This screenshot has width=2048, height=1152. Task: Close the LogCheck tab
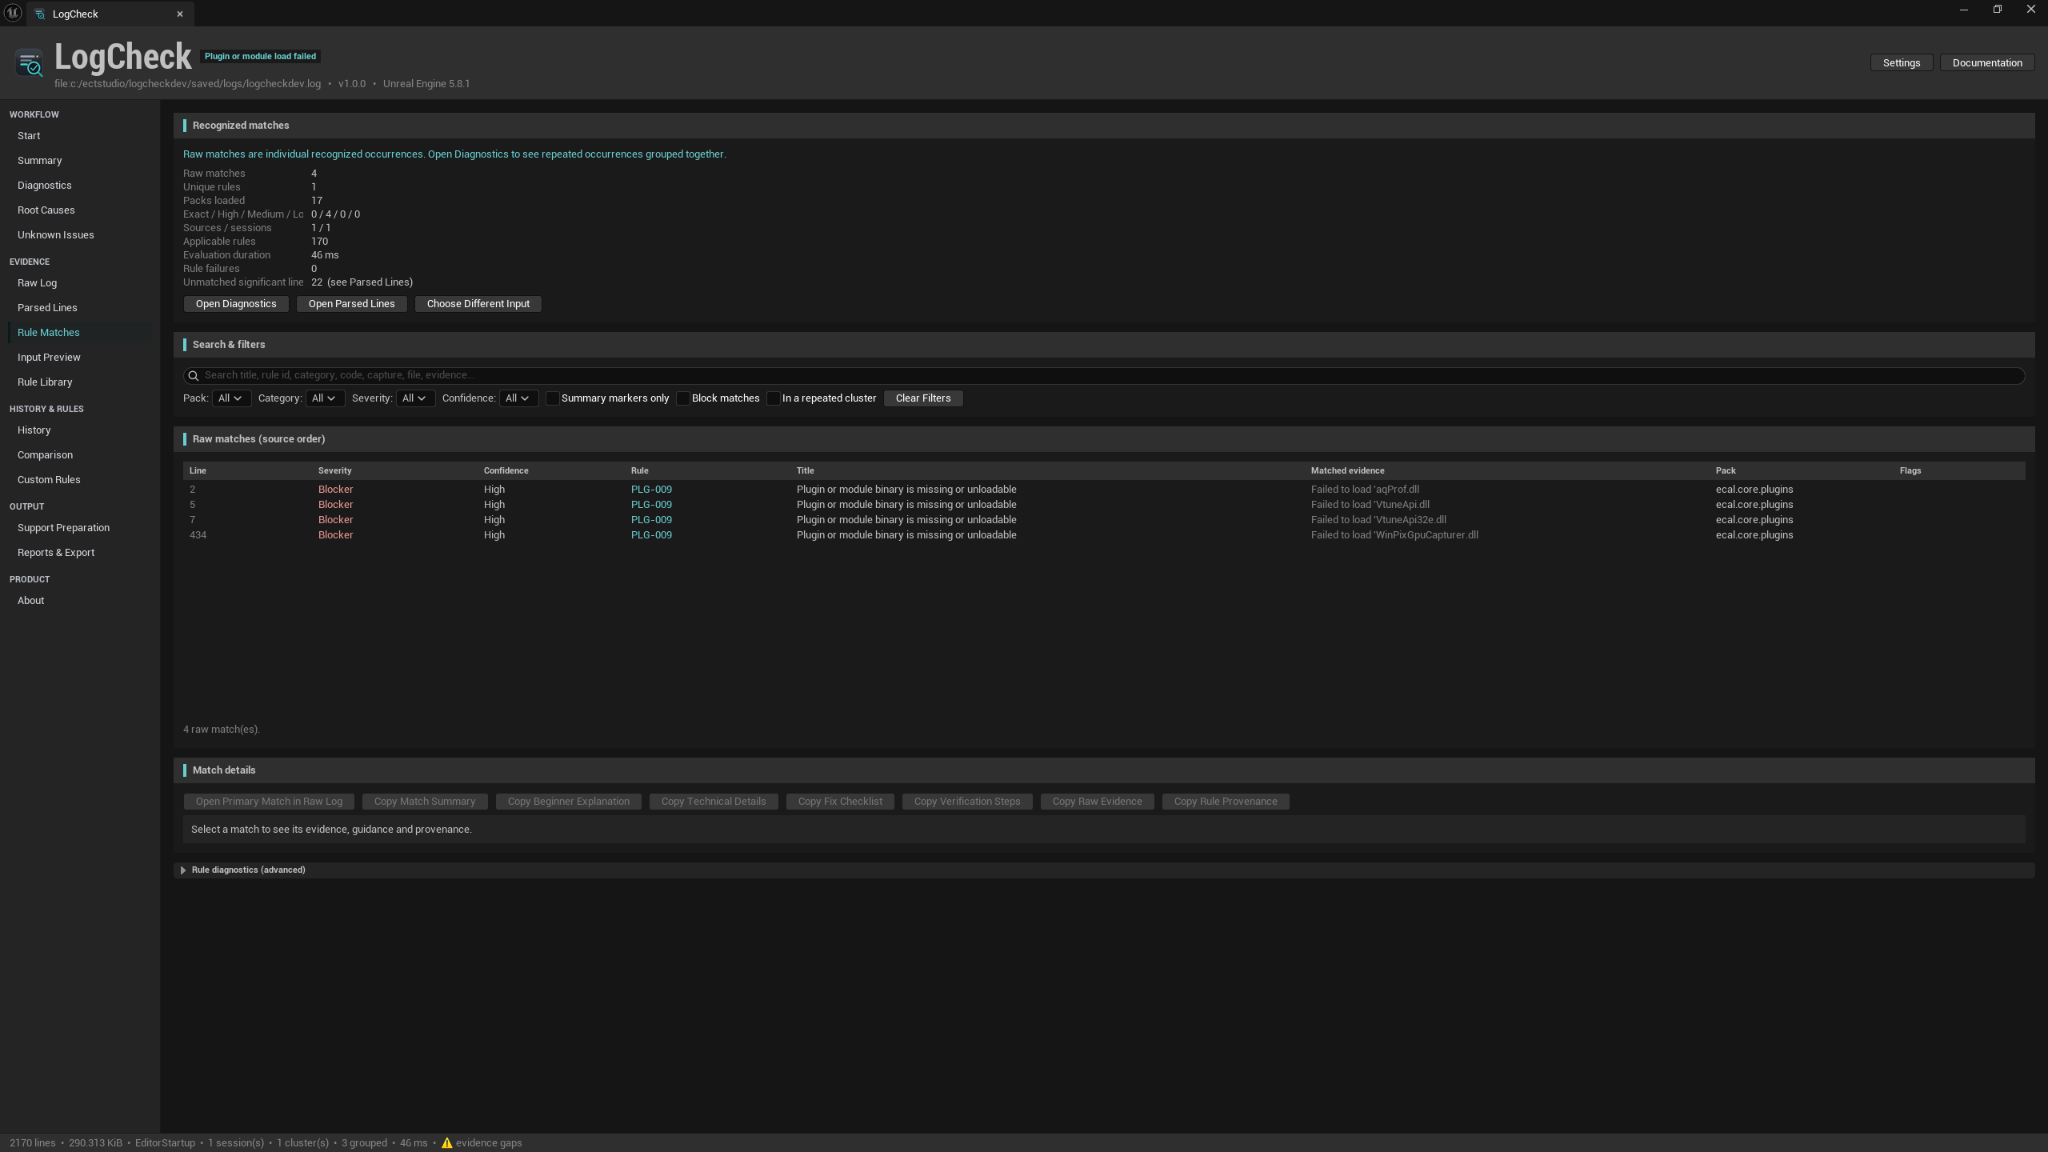point(180,14)
